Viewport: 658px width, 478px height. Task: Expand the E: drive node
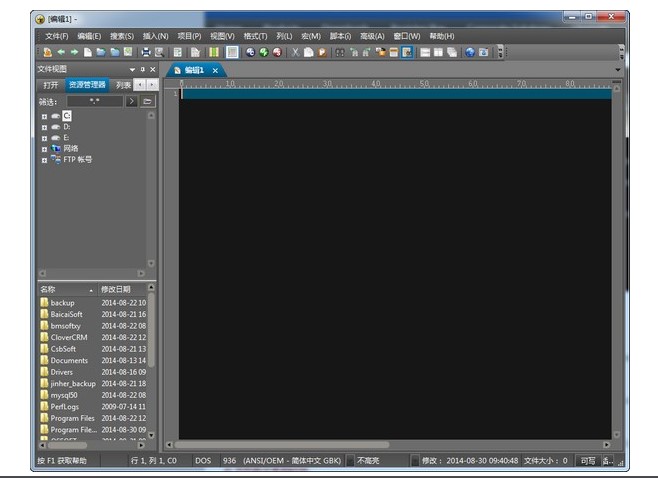pyautogui.click(x=44, y=138)
